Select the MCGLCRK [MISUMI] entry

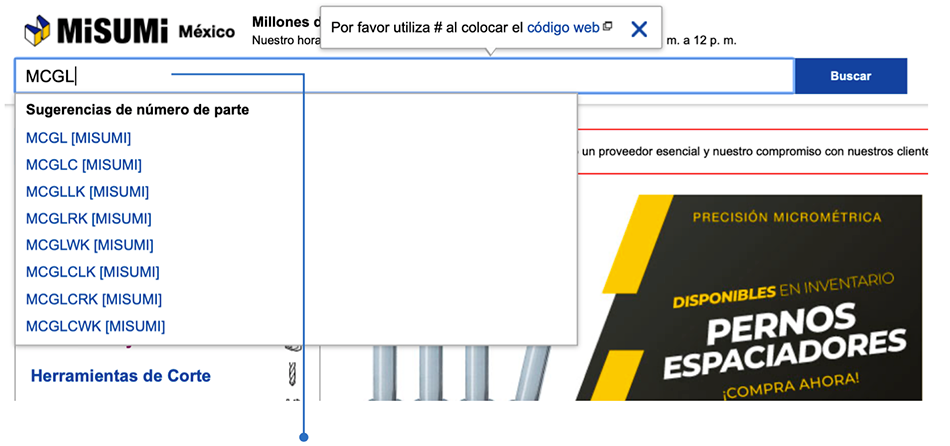93,299
